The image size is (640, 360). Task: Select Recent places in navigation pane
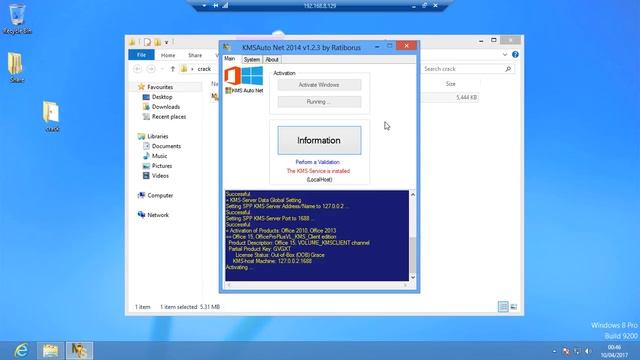tap(169, 117)
